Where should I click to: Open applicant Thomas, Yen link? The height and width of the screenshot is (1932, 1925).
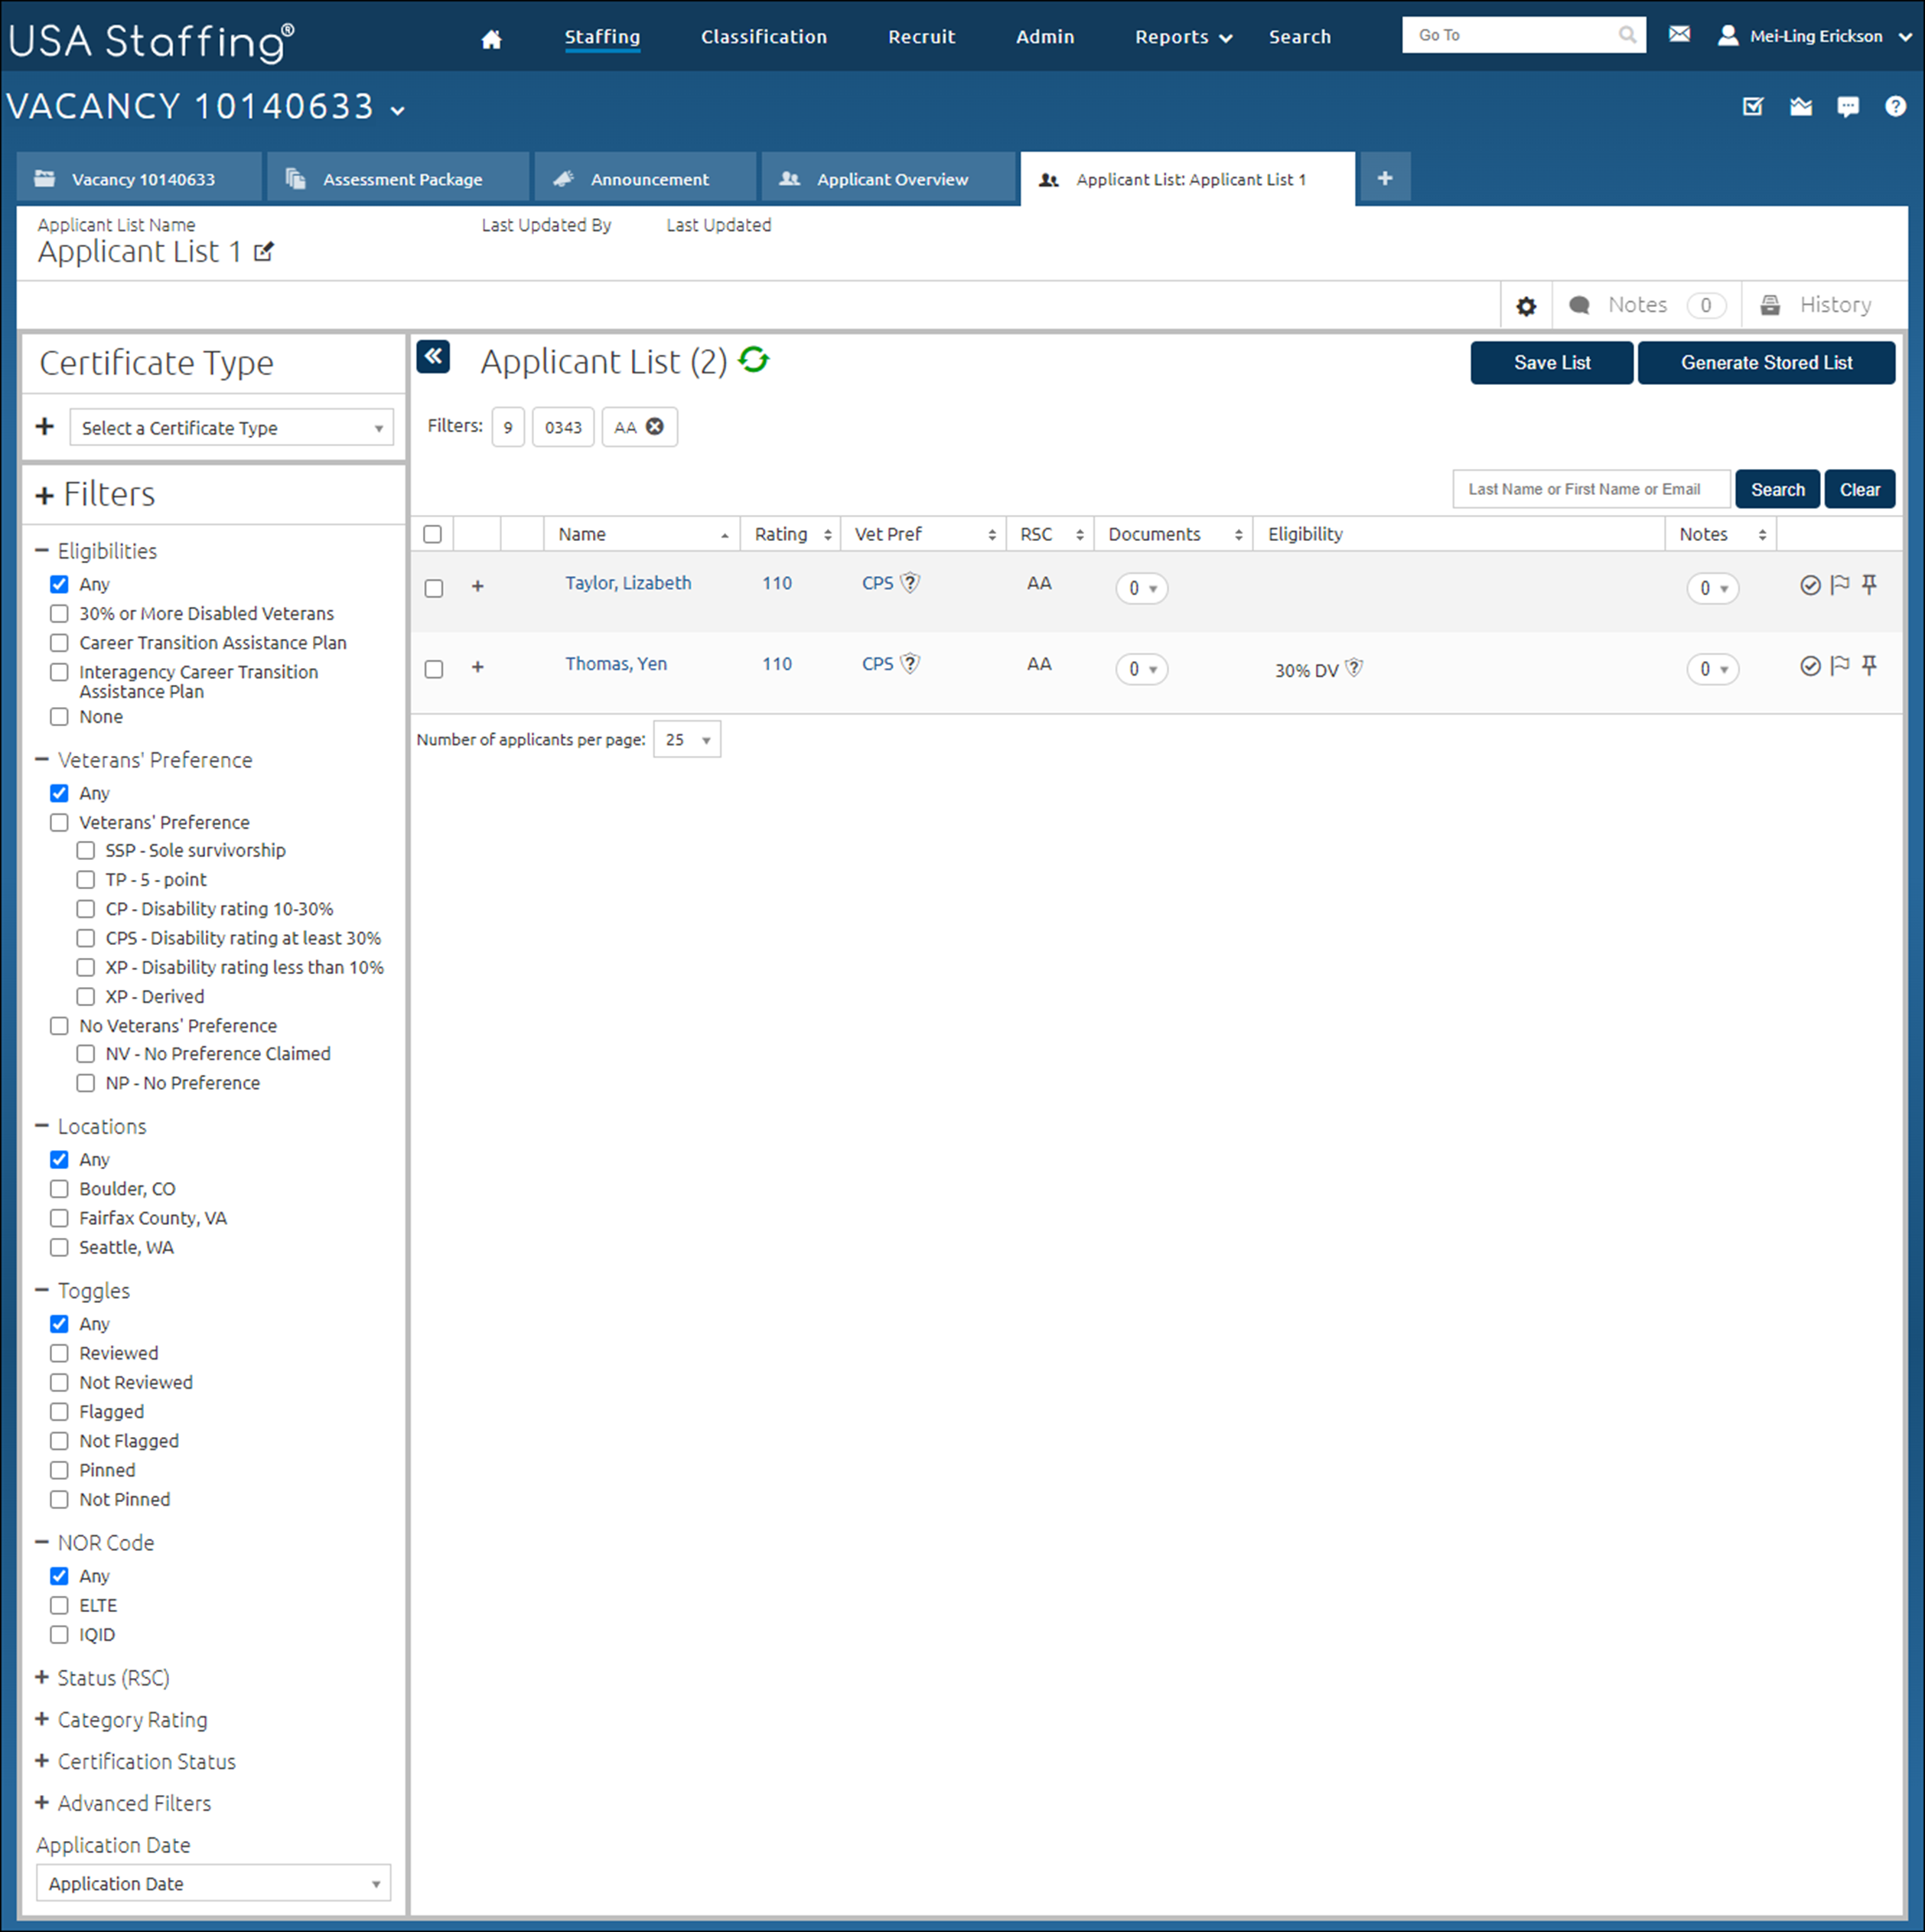click(x=616, y=664)
